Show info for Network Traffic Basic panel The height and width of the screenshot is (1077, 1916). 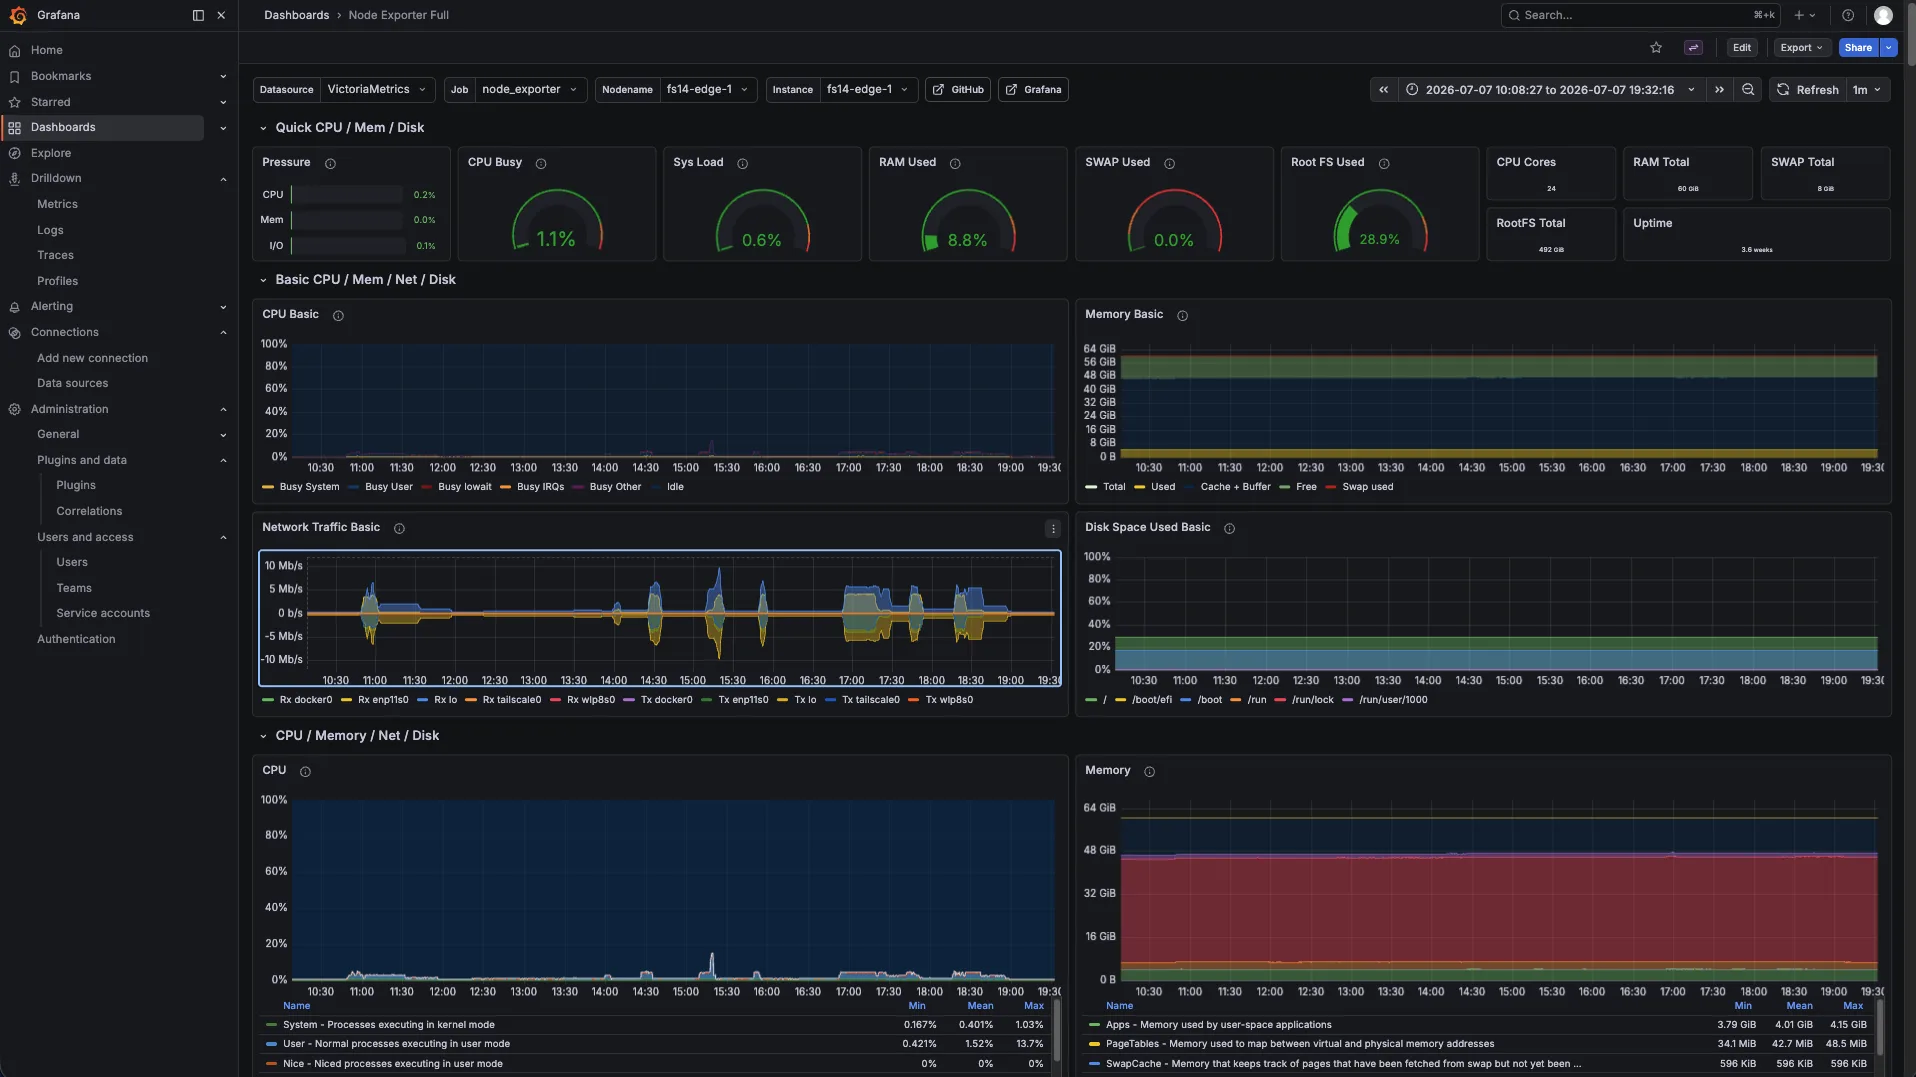399,529
